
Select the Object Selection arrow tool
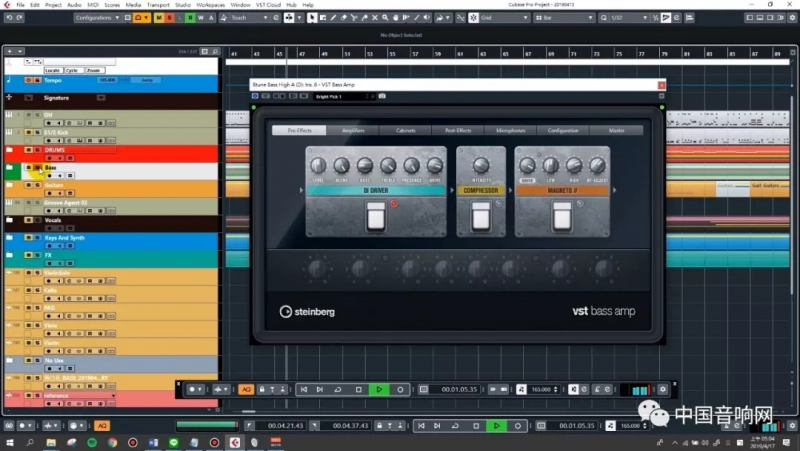pos(312,18)
